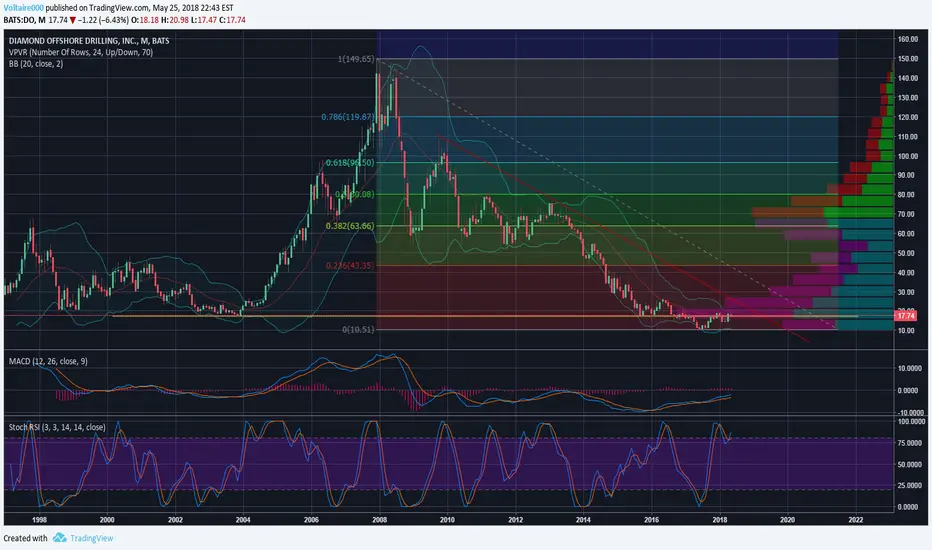
Task: Click the 2008 label on time axis
Action: pos(379,519)
